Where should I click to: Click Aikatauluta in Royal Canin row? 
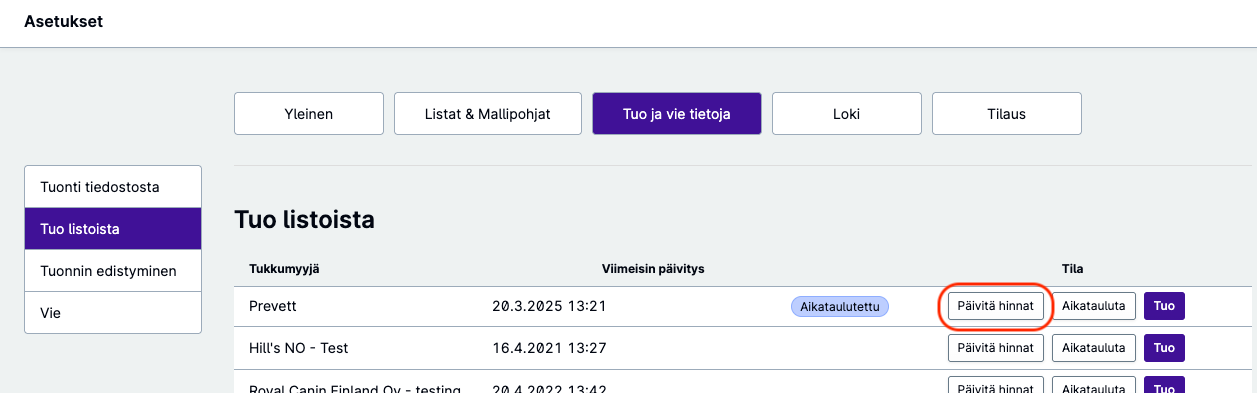click(1094, 385)
